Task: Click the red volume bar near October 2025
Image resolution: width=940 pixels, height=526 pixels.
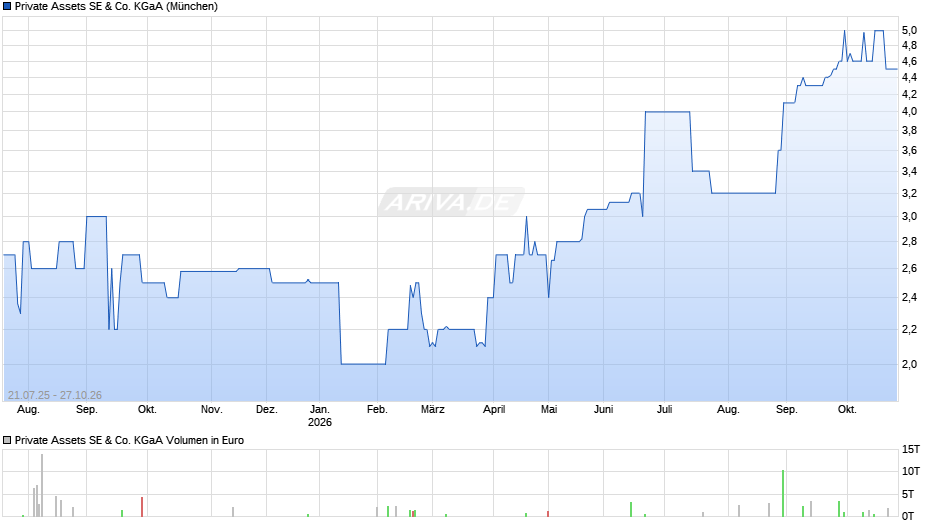Action: (142, 507)
